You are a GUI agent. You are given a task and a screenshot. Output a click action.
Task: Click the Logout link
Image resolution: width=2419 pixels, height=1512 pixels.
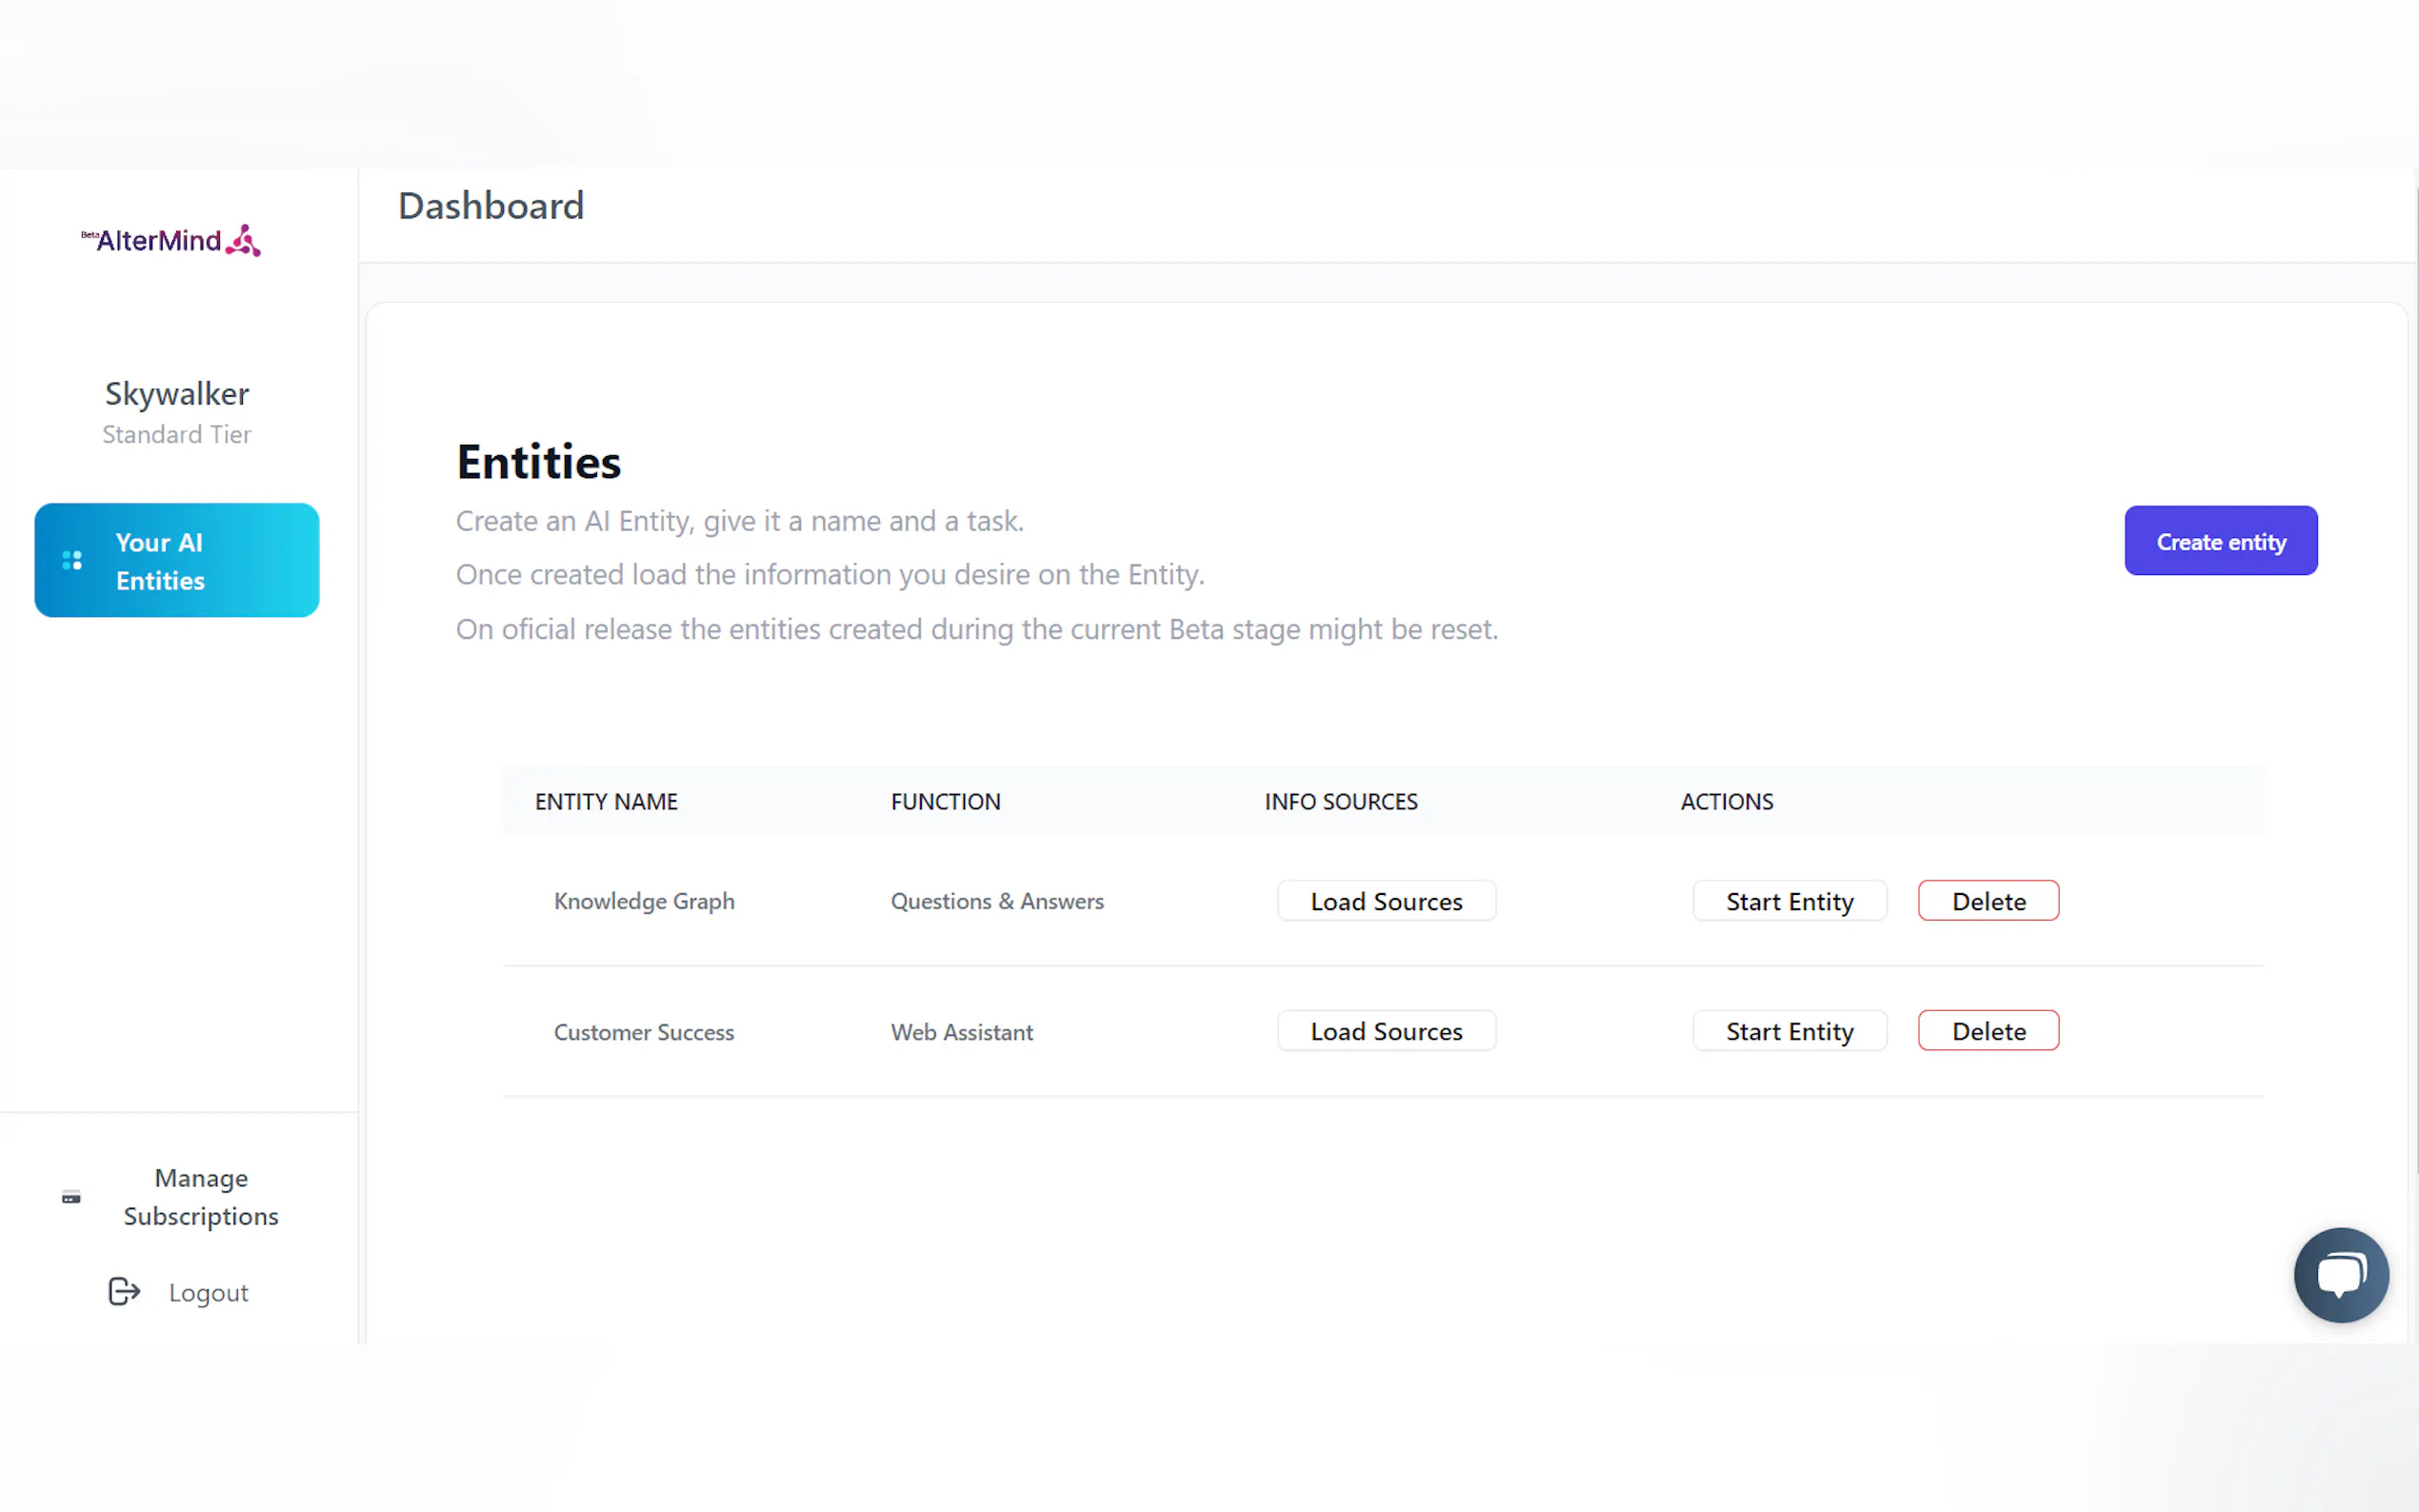(208, 1292)
